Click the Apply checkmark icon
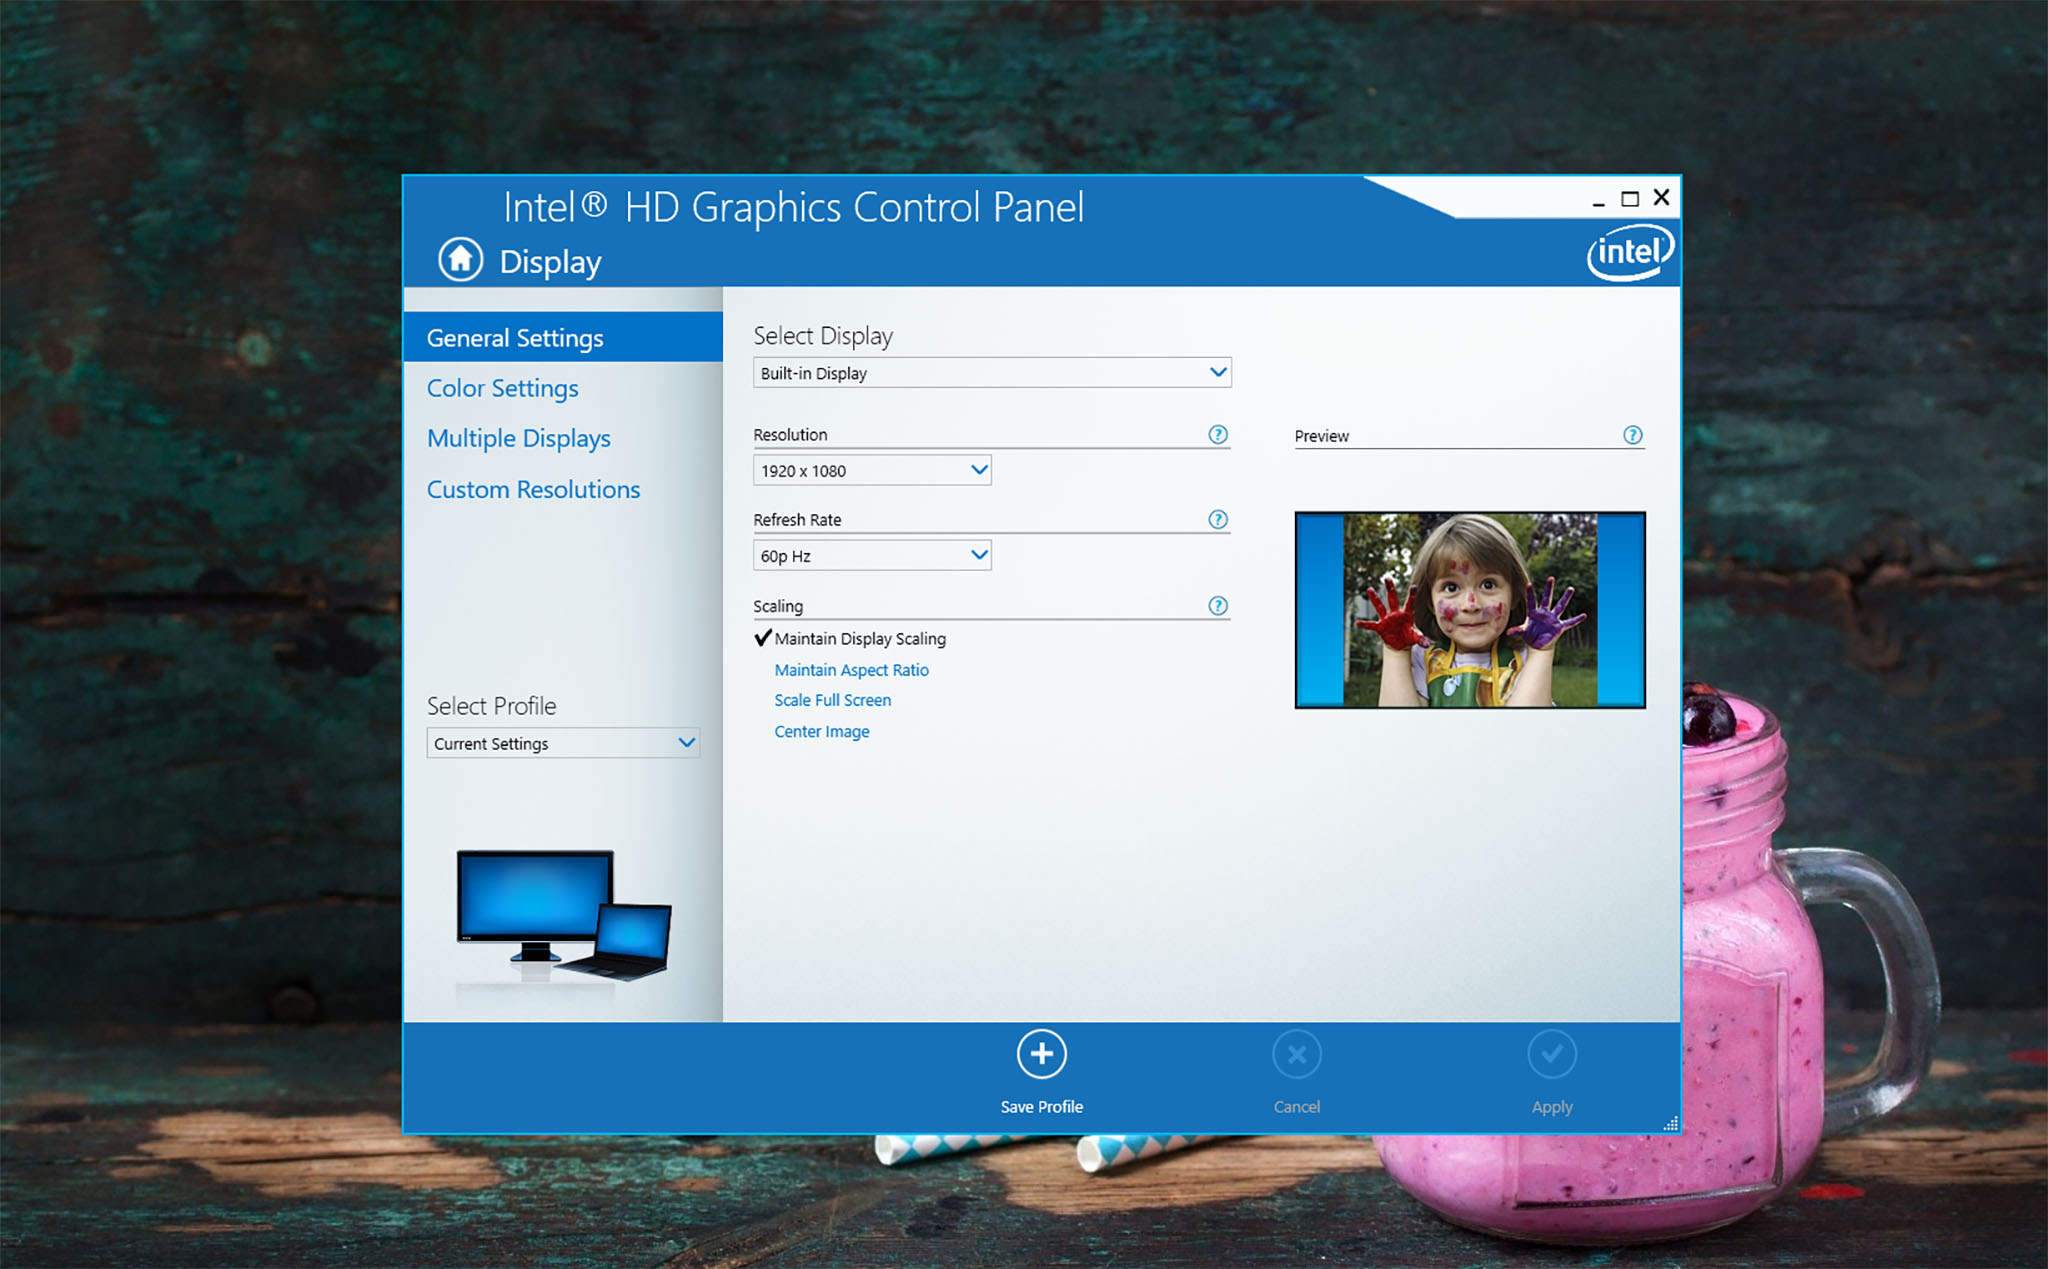Screen dimensions: 2048x1269 click(1551, 1054)
